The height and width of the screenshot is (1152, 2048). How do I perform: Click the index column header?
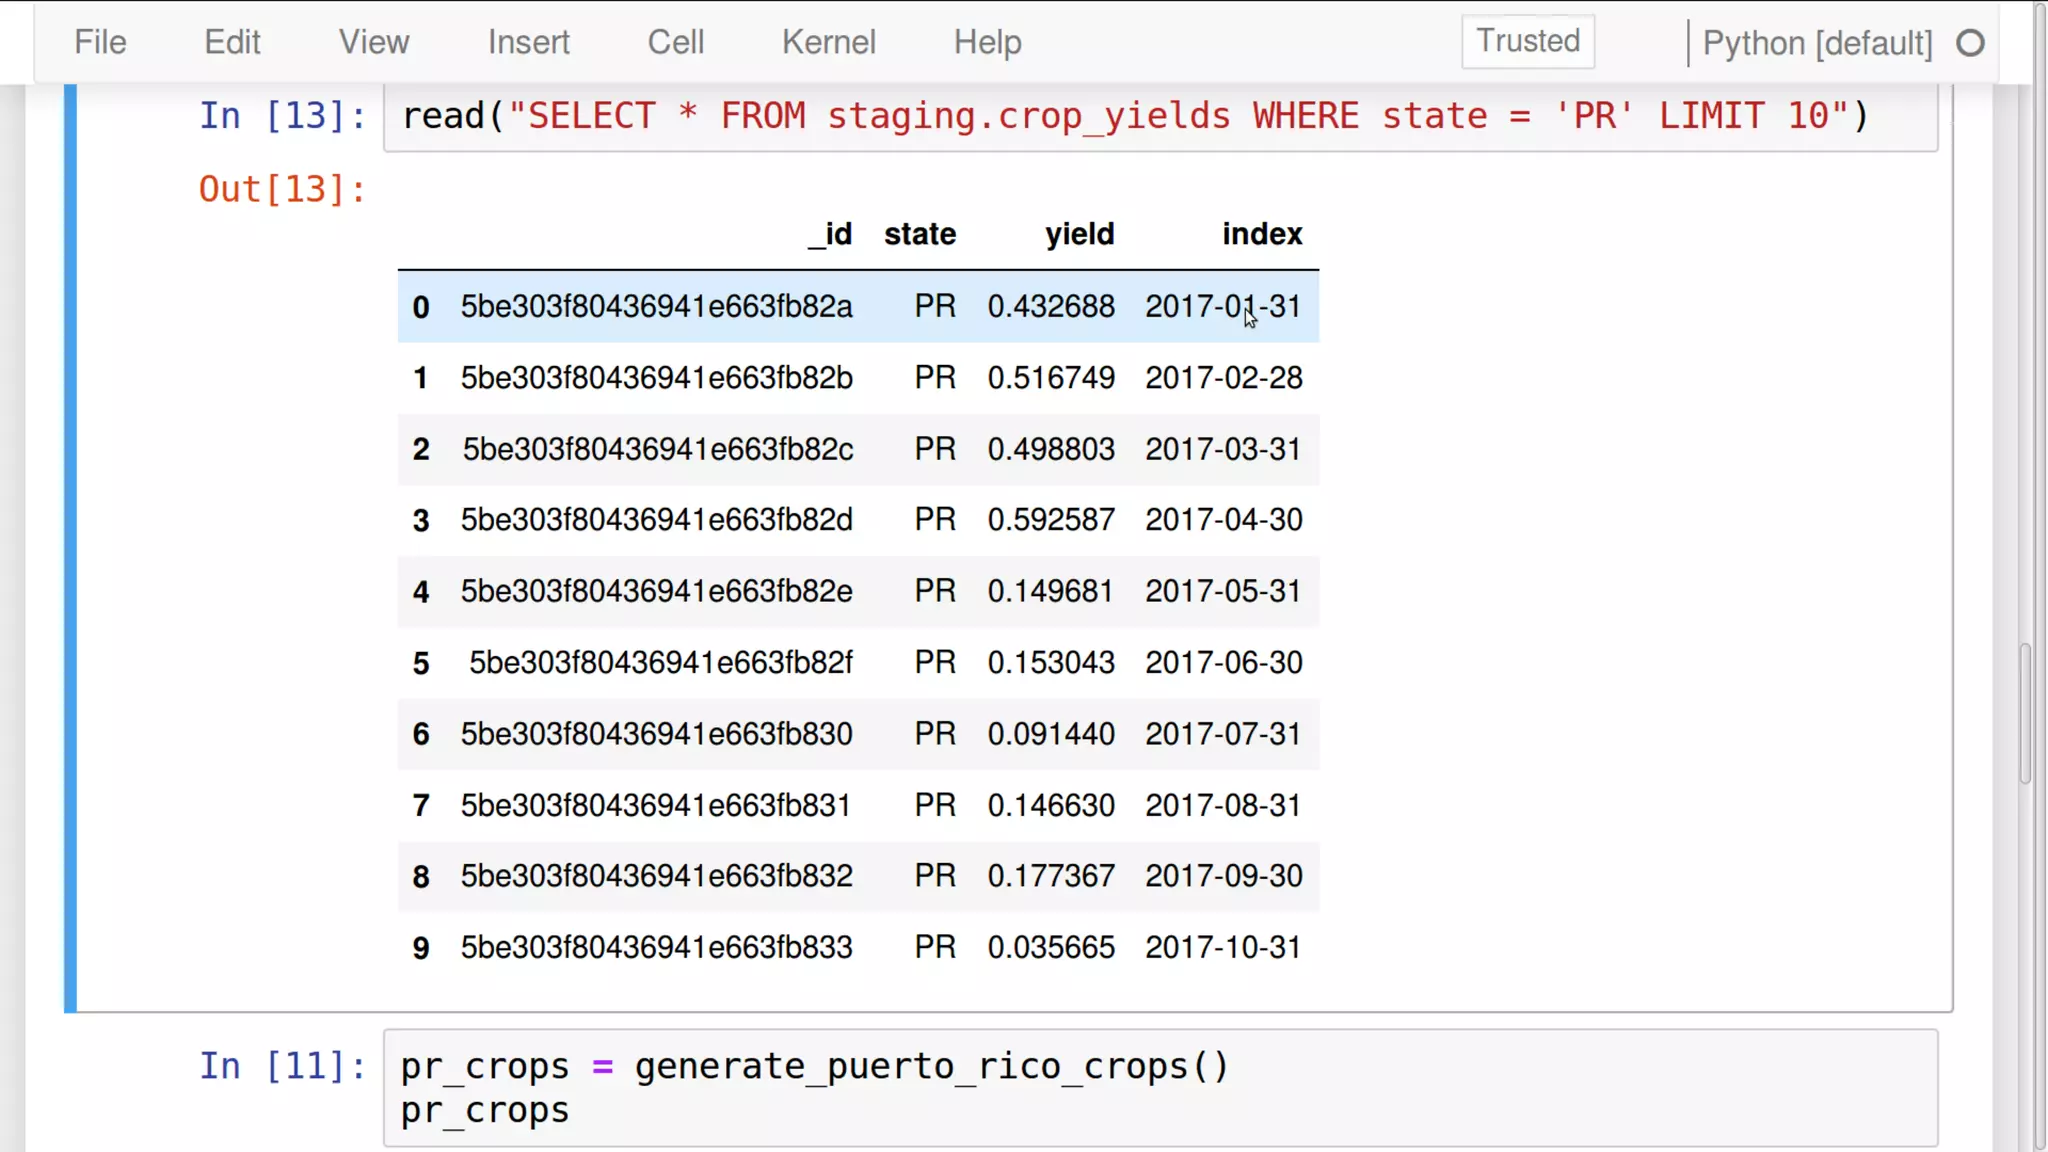point(1261,234)
